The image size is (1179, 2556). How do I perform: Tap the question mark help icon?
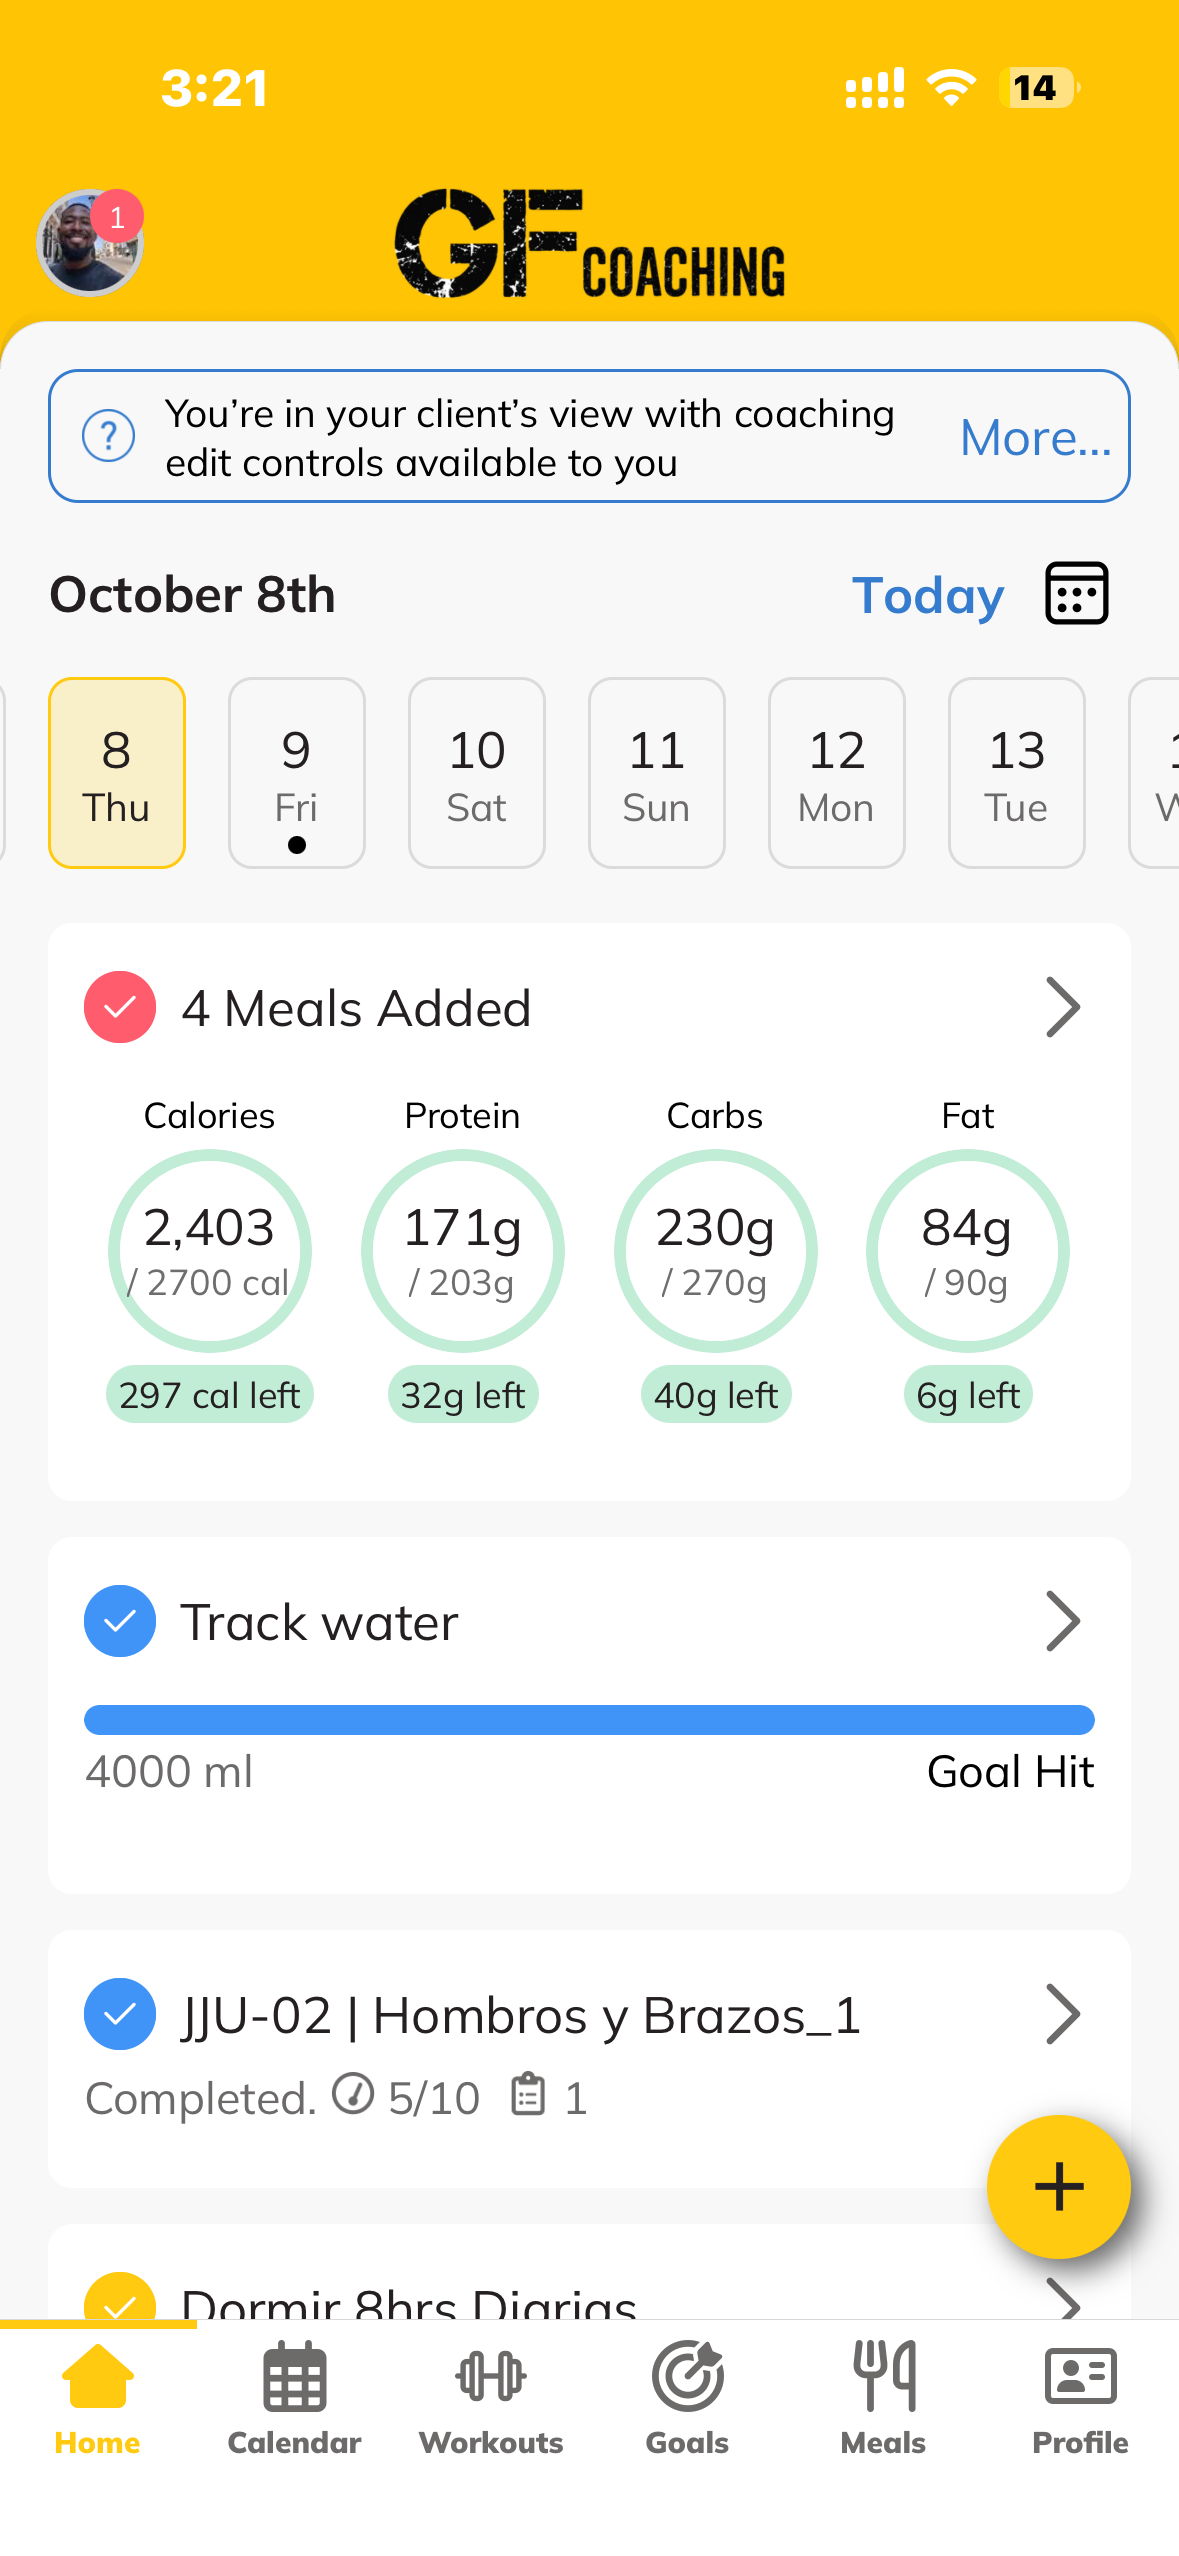[108, 436]
